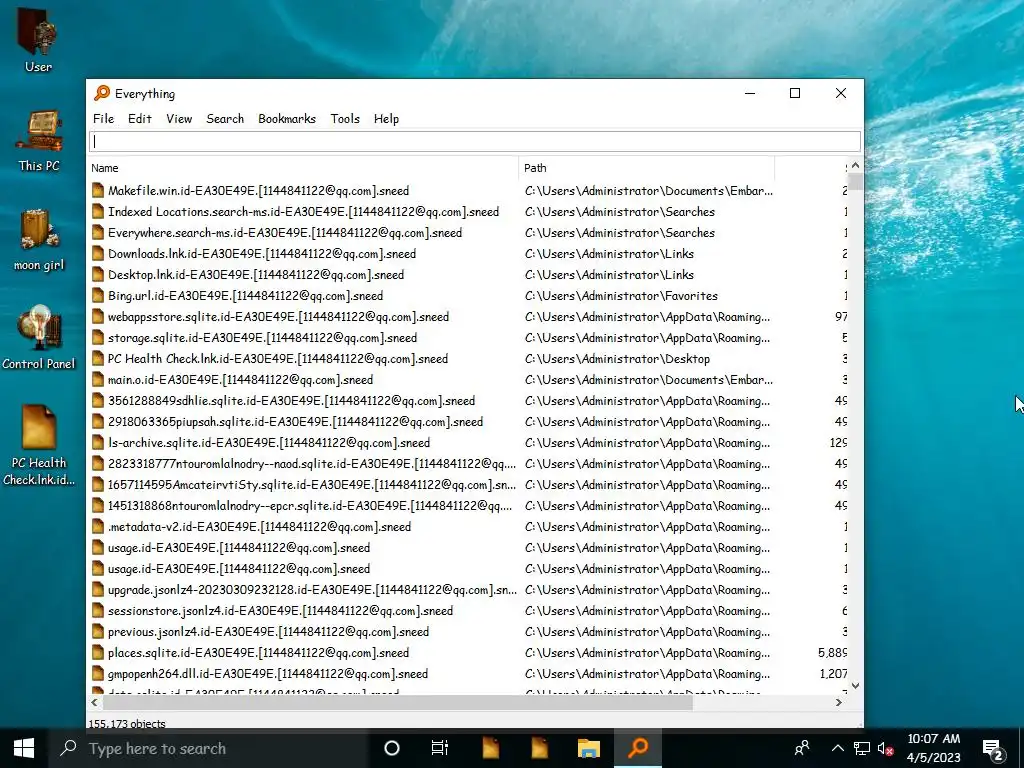Select PC Health Check.lnk.id desktop file

click(x=39, y=445)
